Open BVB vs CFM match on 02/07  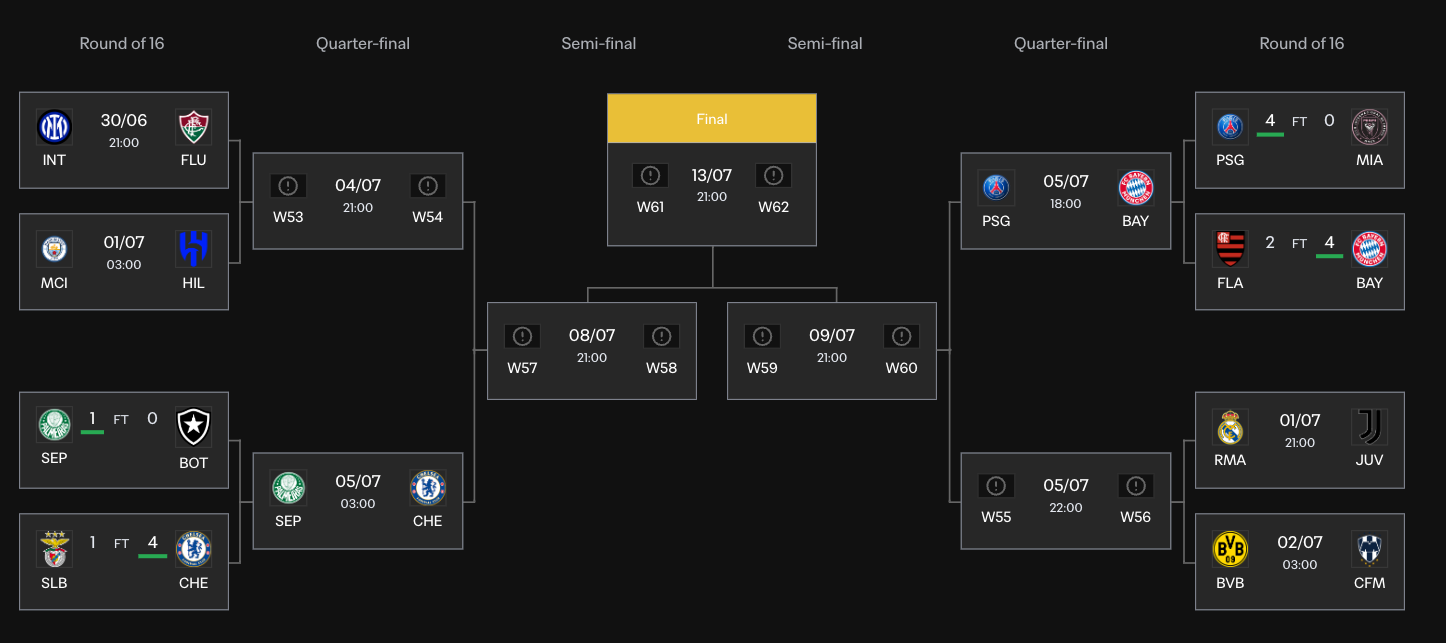[x=1300, y=562]
